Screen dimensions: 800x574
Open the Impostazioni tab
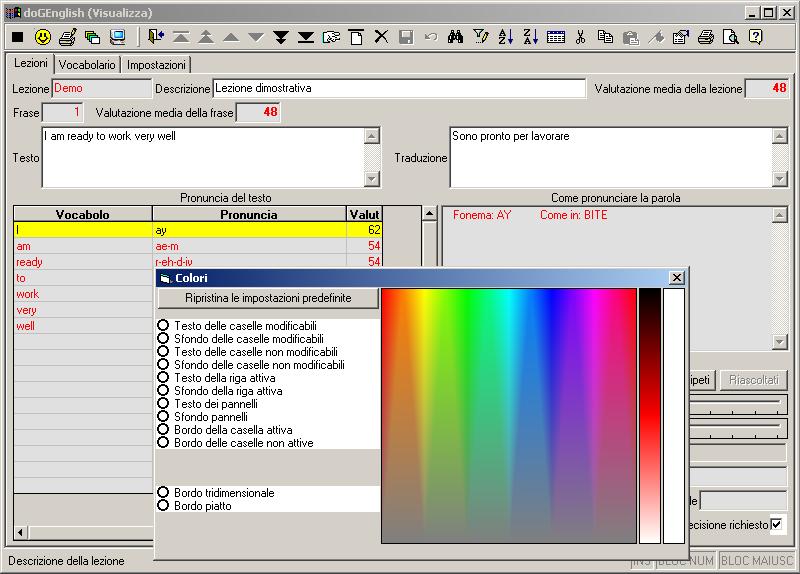pyautogui.click(x=156, y=65)
